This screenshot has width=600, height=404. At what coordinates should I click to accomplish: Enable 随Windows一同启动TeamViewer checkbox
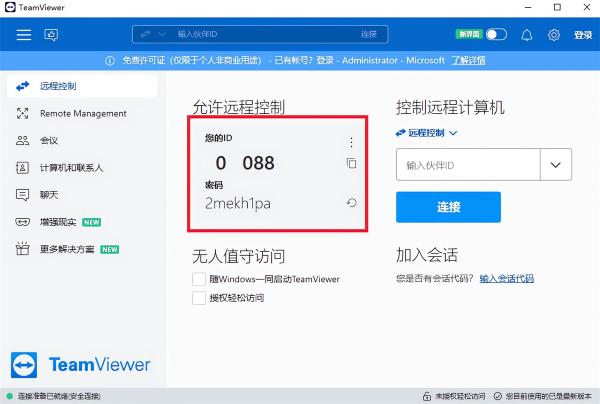coord(199,279)
